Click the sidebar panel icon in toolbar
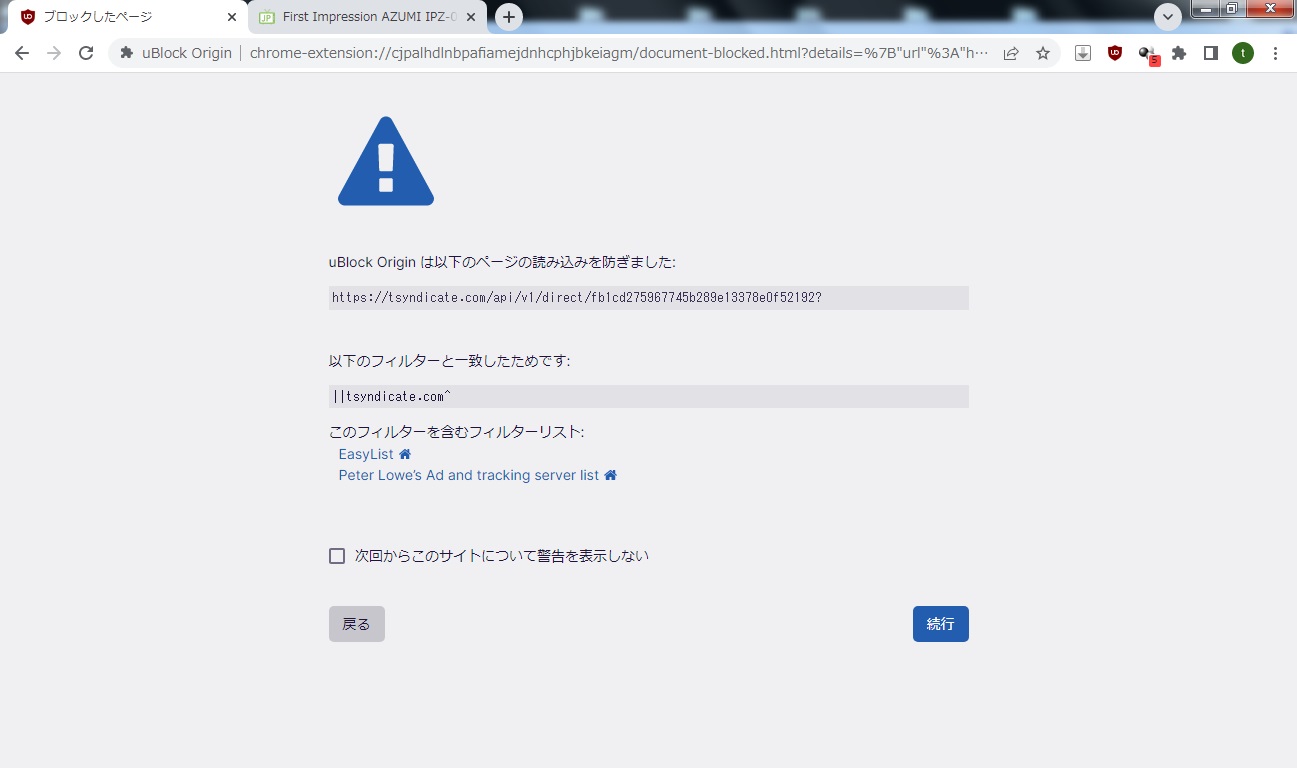Viewport: 1297px width, 768px height. [1211, 52]
